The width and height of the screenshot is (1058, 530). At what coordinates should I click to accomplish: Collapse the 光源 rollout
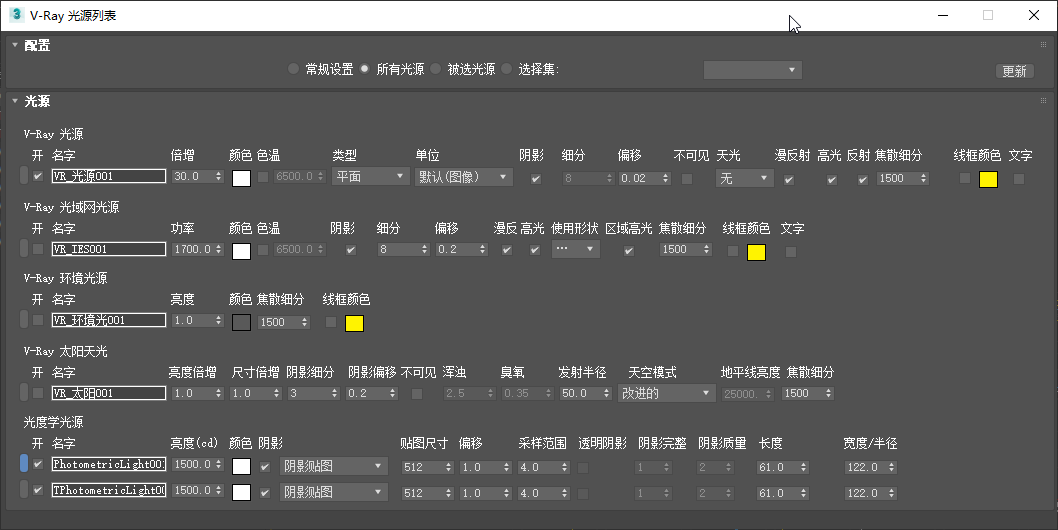pos(15,101)
